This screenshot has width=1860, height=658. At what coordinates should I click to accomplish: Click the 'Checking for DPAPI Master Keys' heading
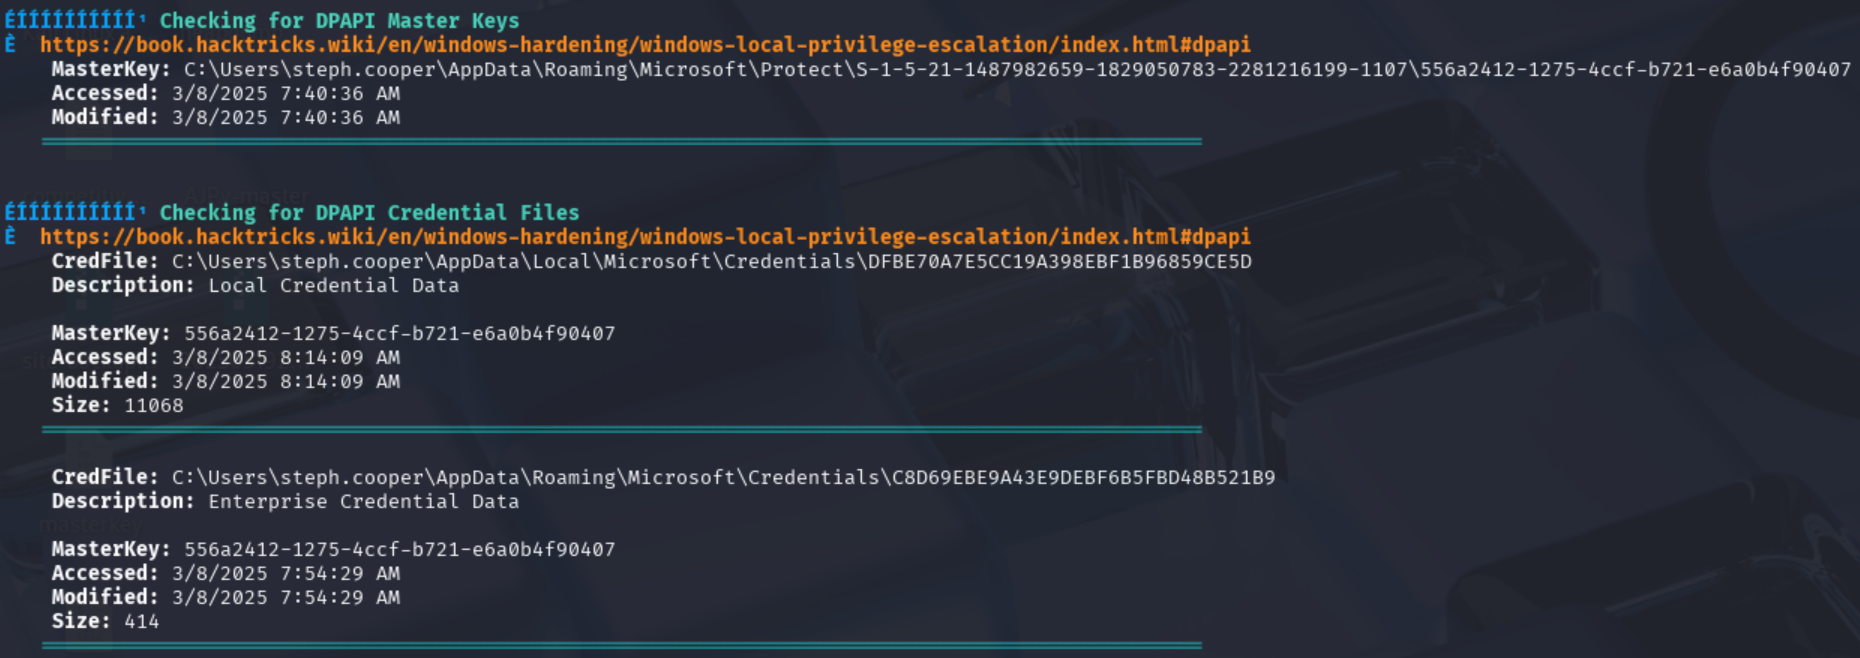(x=339, y=21)
